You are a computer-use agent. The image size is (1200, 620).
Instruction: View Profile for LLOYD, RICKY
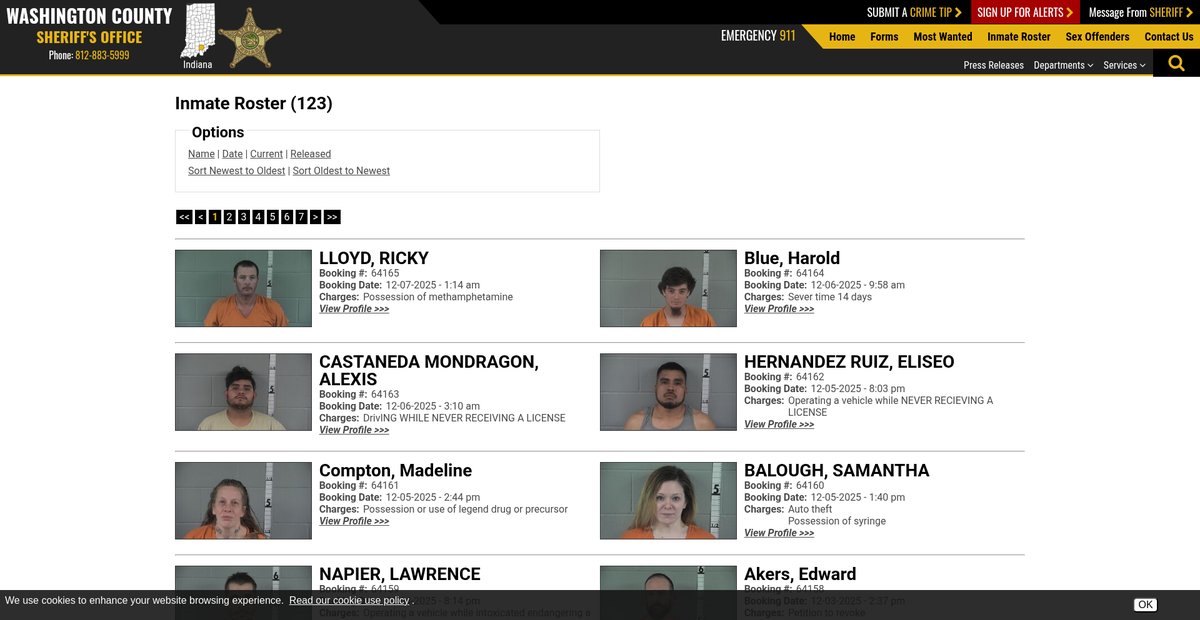coord(354,309)
